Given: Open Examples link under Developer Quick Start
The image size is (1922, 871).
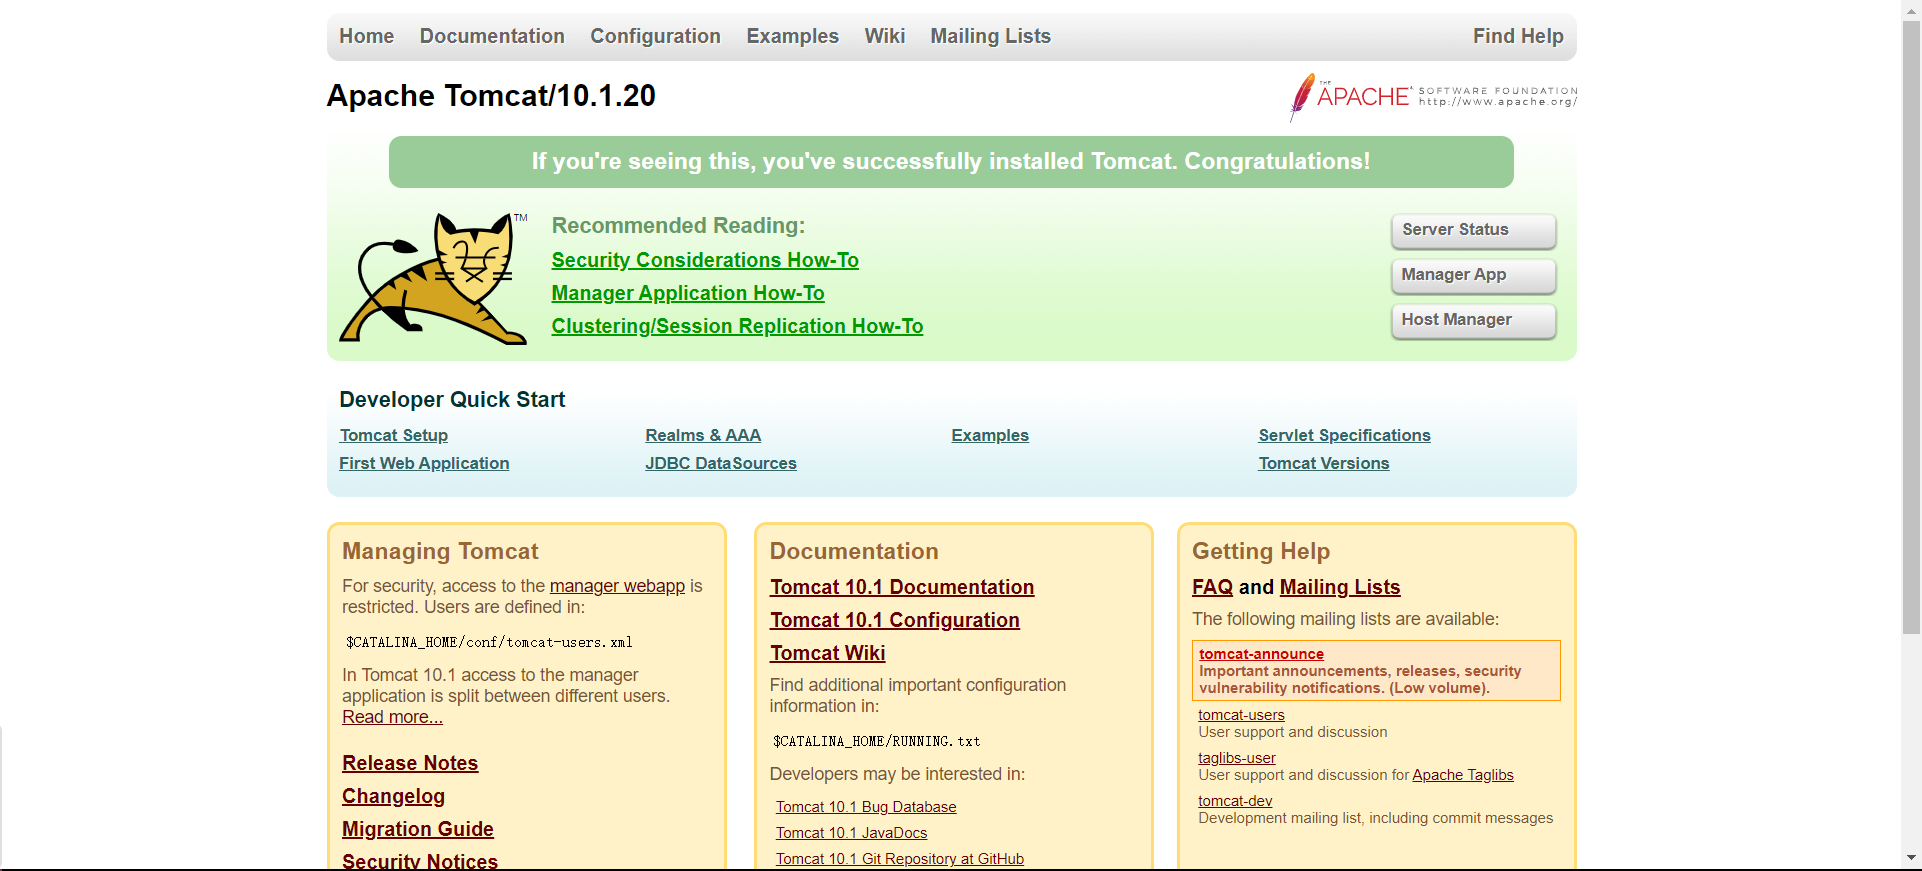Looking at the screenshot, I should tap(990, 435).
